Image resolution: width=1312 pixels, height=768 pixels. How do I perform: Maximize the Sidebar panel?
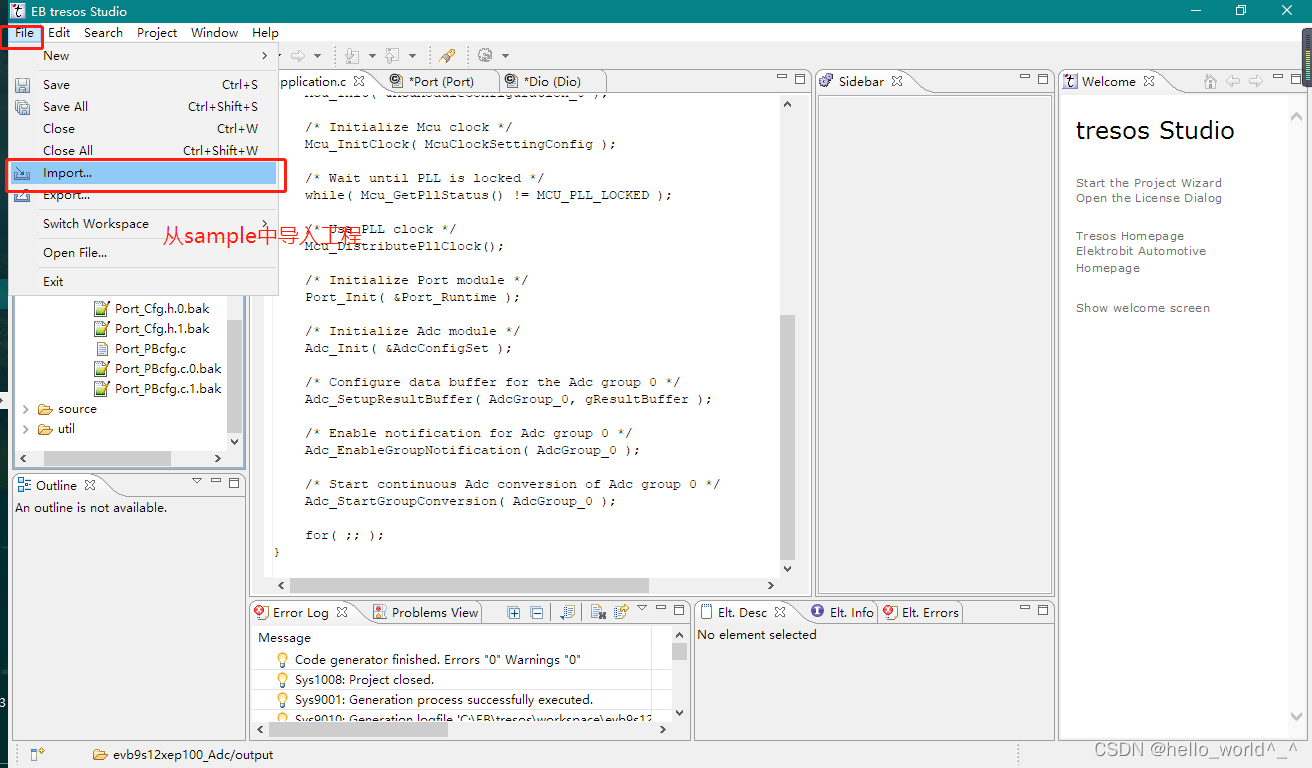click(x=1043, y=78)
